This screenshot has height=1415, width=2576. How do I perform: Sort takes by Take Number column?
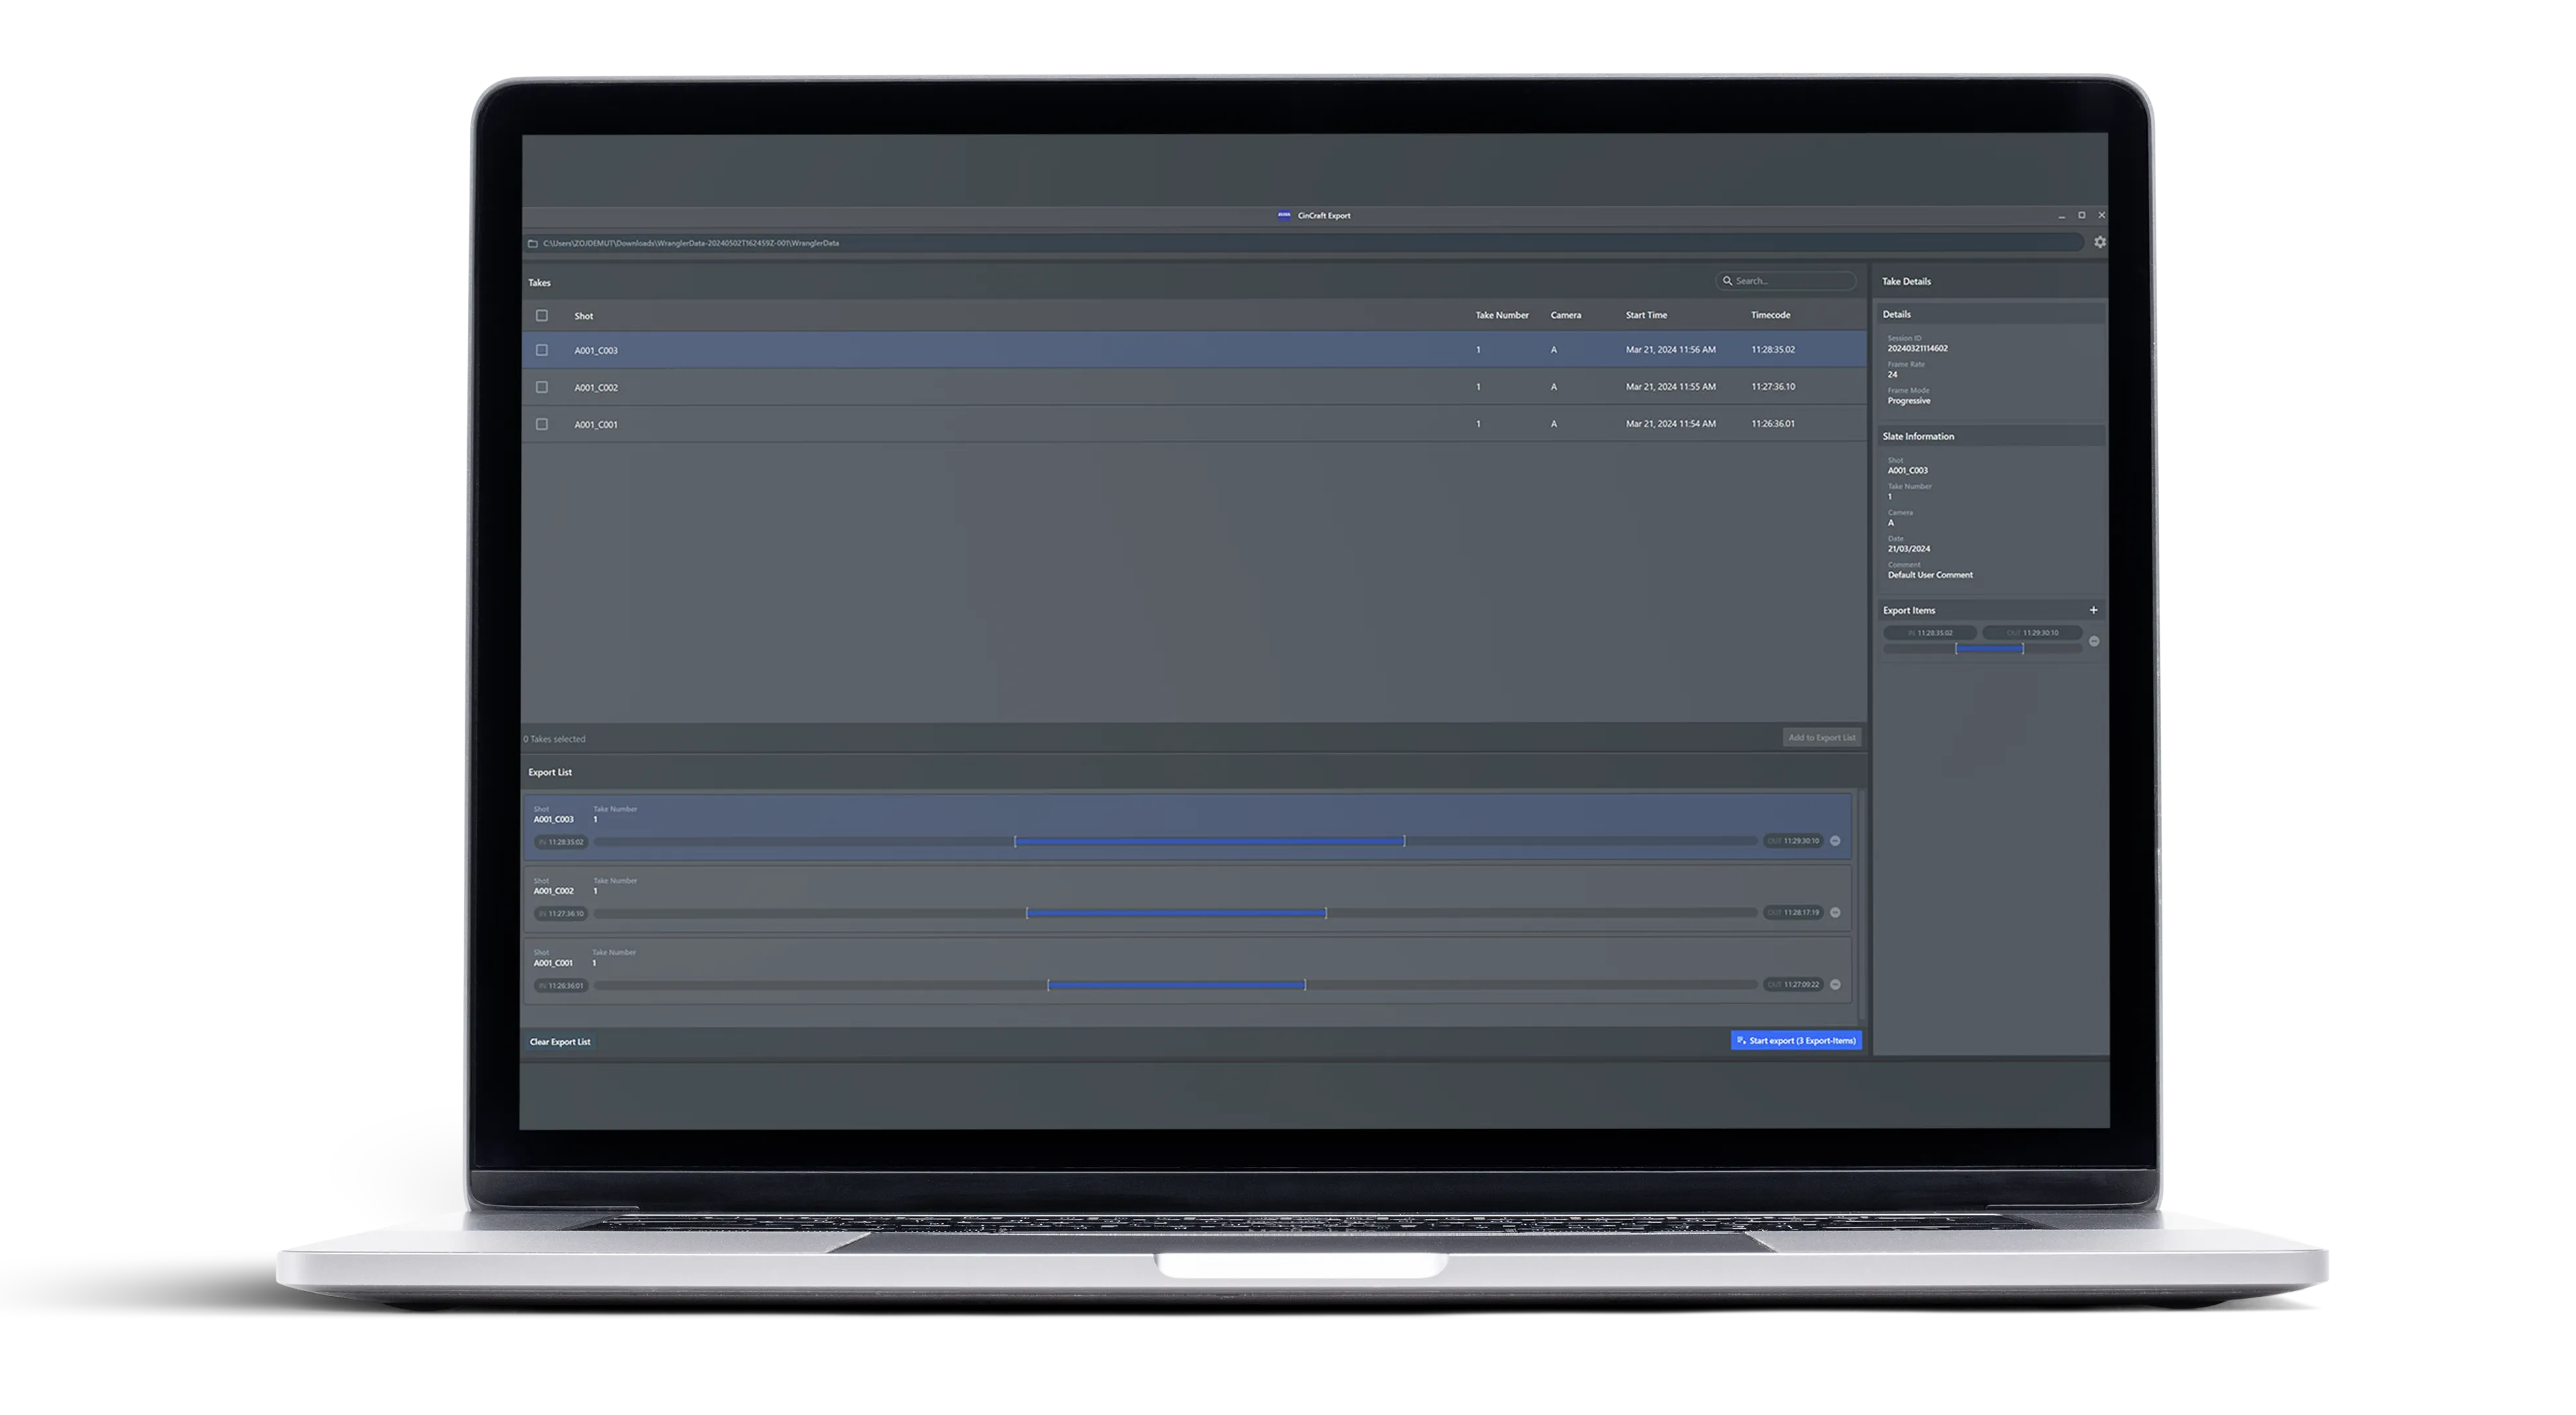pyautogui.click(x=1502, y=315)
